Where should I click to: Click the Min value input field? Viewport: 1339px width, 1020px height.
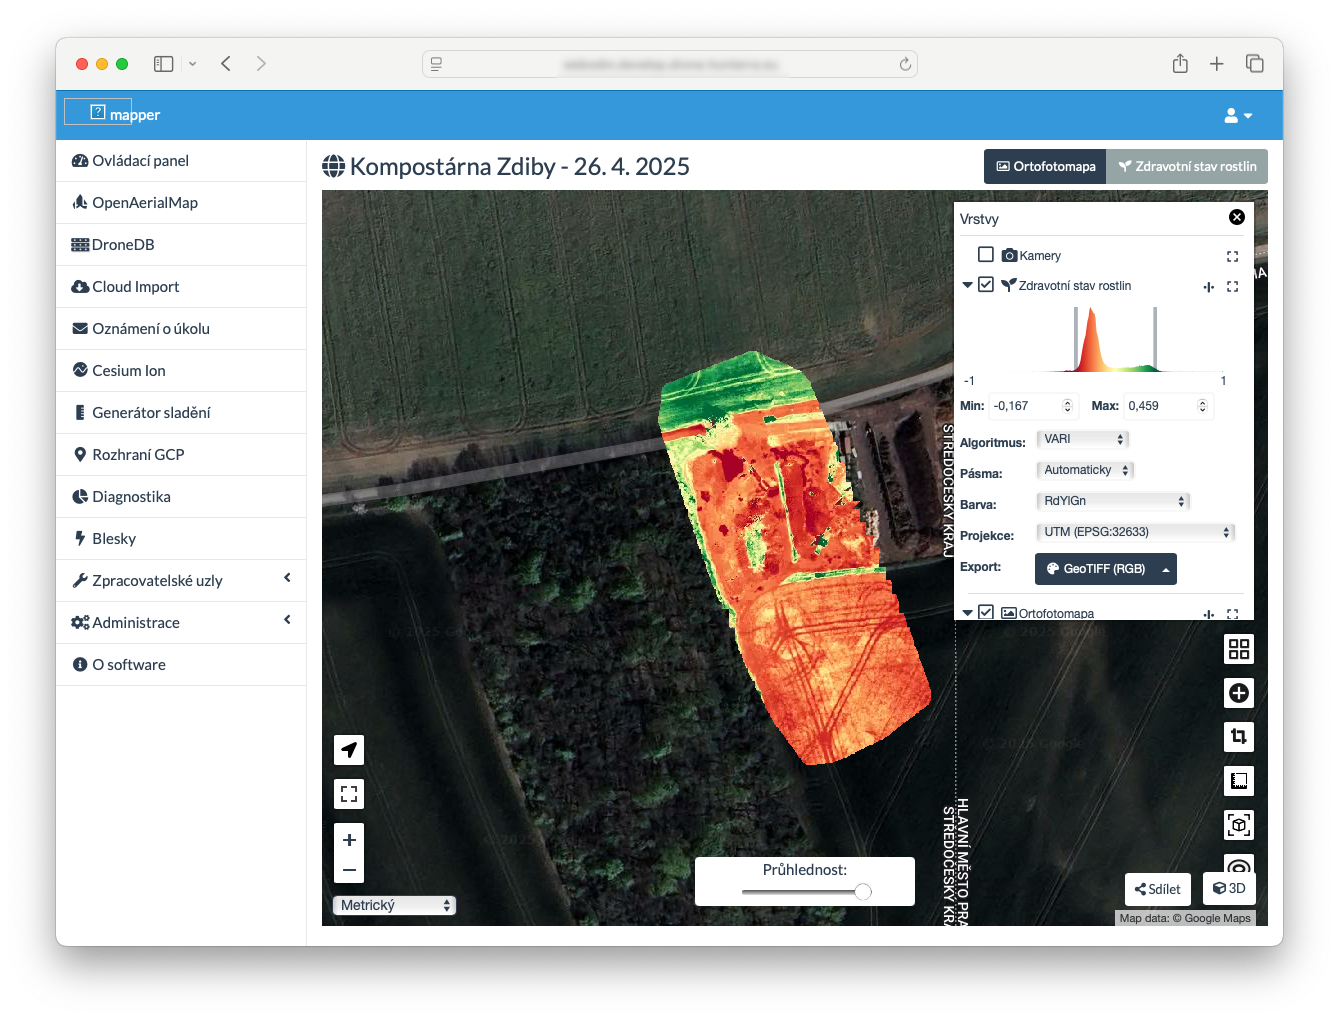(x=1024, y=406)
